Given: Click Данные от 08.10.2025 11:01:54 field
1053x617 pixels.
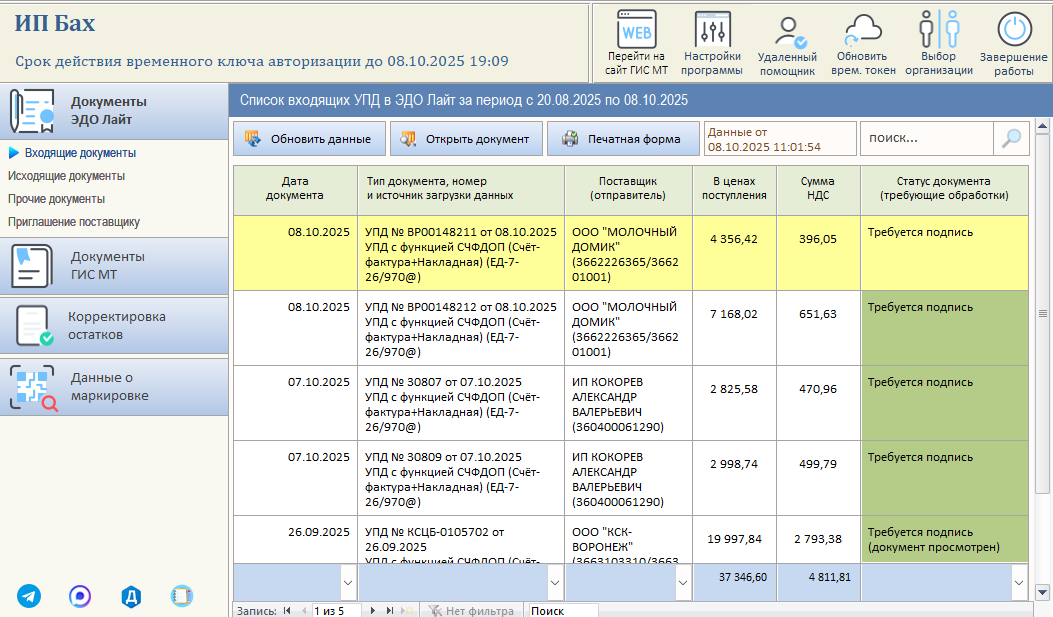Looking at the screenshot, I should pos(780,139).
